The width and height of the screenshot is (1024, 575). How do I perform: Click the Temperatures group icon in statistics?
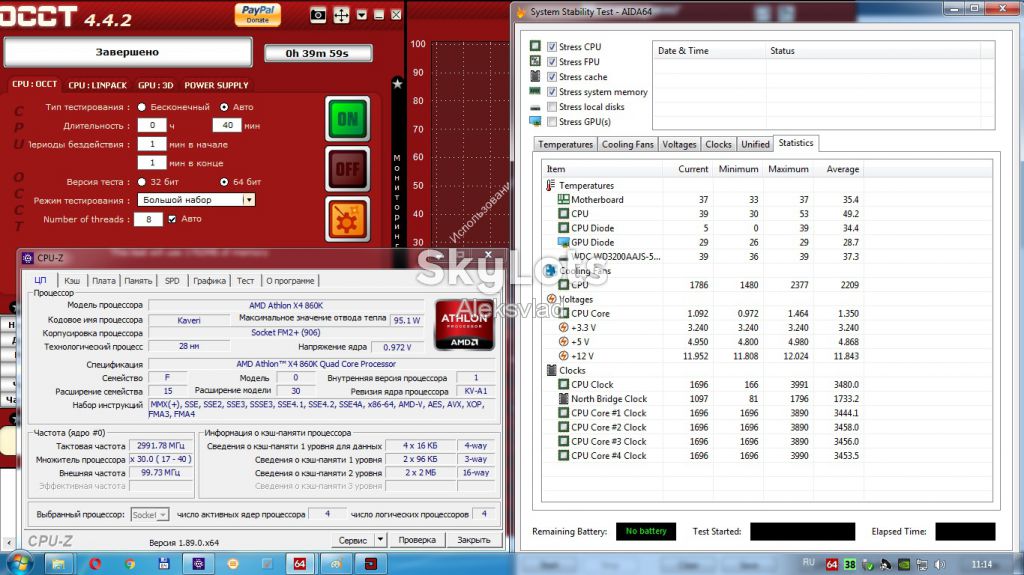550,186
